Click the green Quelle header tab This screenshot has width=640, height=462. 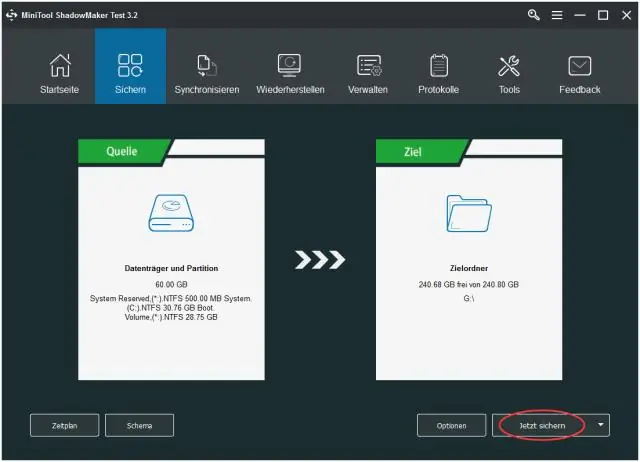coord(122,151)
